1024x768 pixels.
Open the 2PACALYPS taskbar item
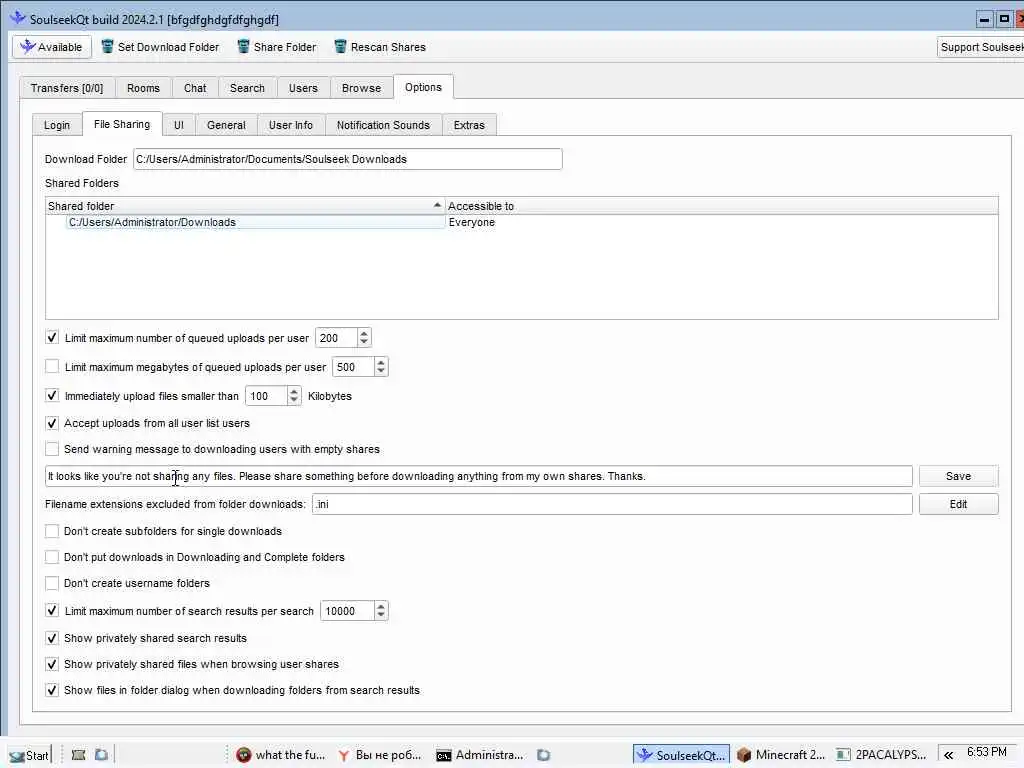881,755
